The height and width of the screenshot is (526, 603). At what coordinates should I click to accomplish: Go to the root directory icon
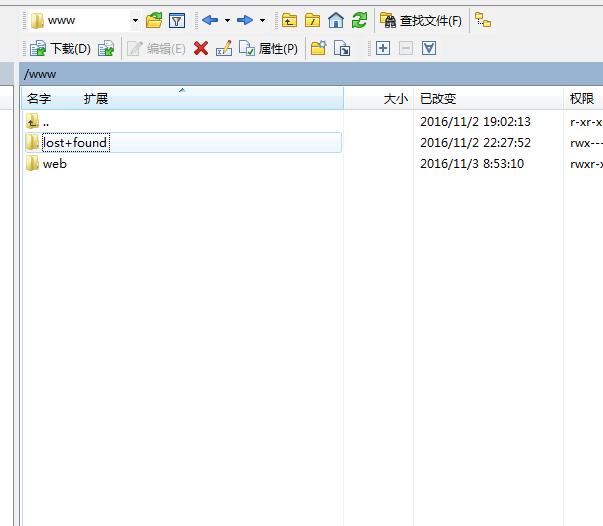point(313,20)
